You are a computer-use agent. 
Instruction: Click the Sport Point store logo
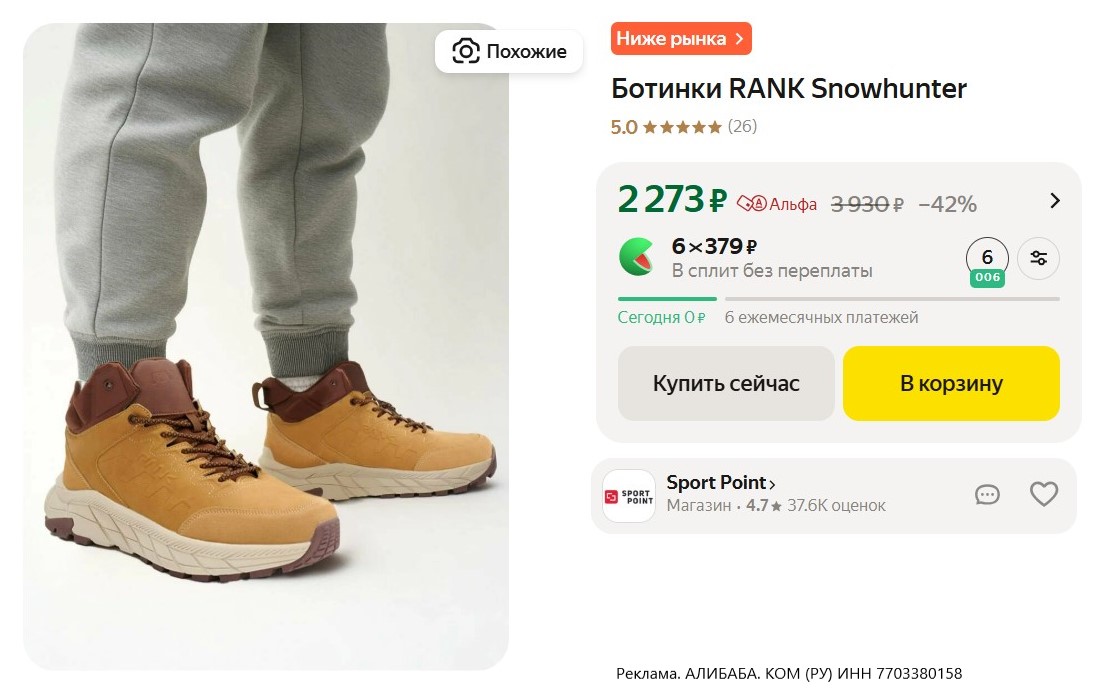coord(629,496)
